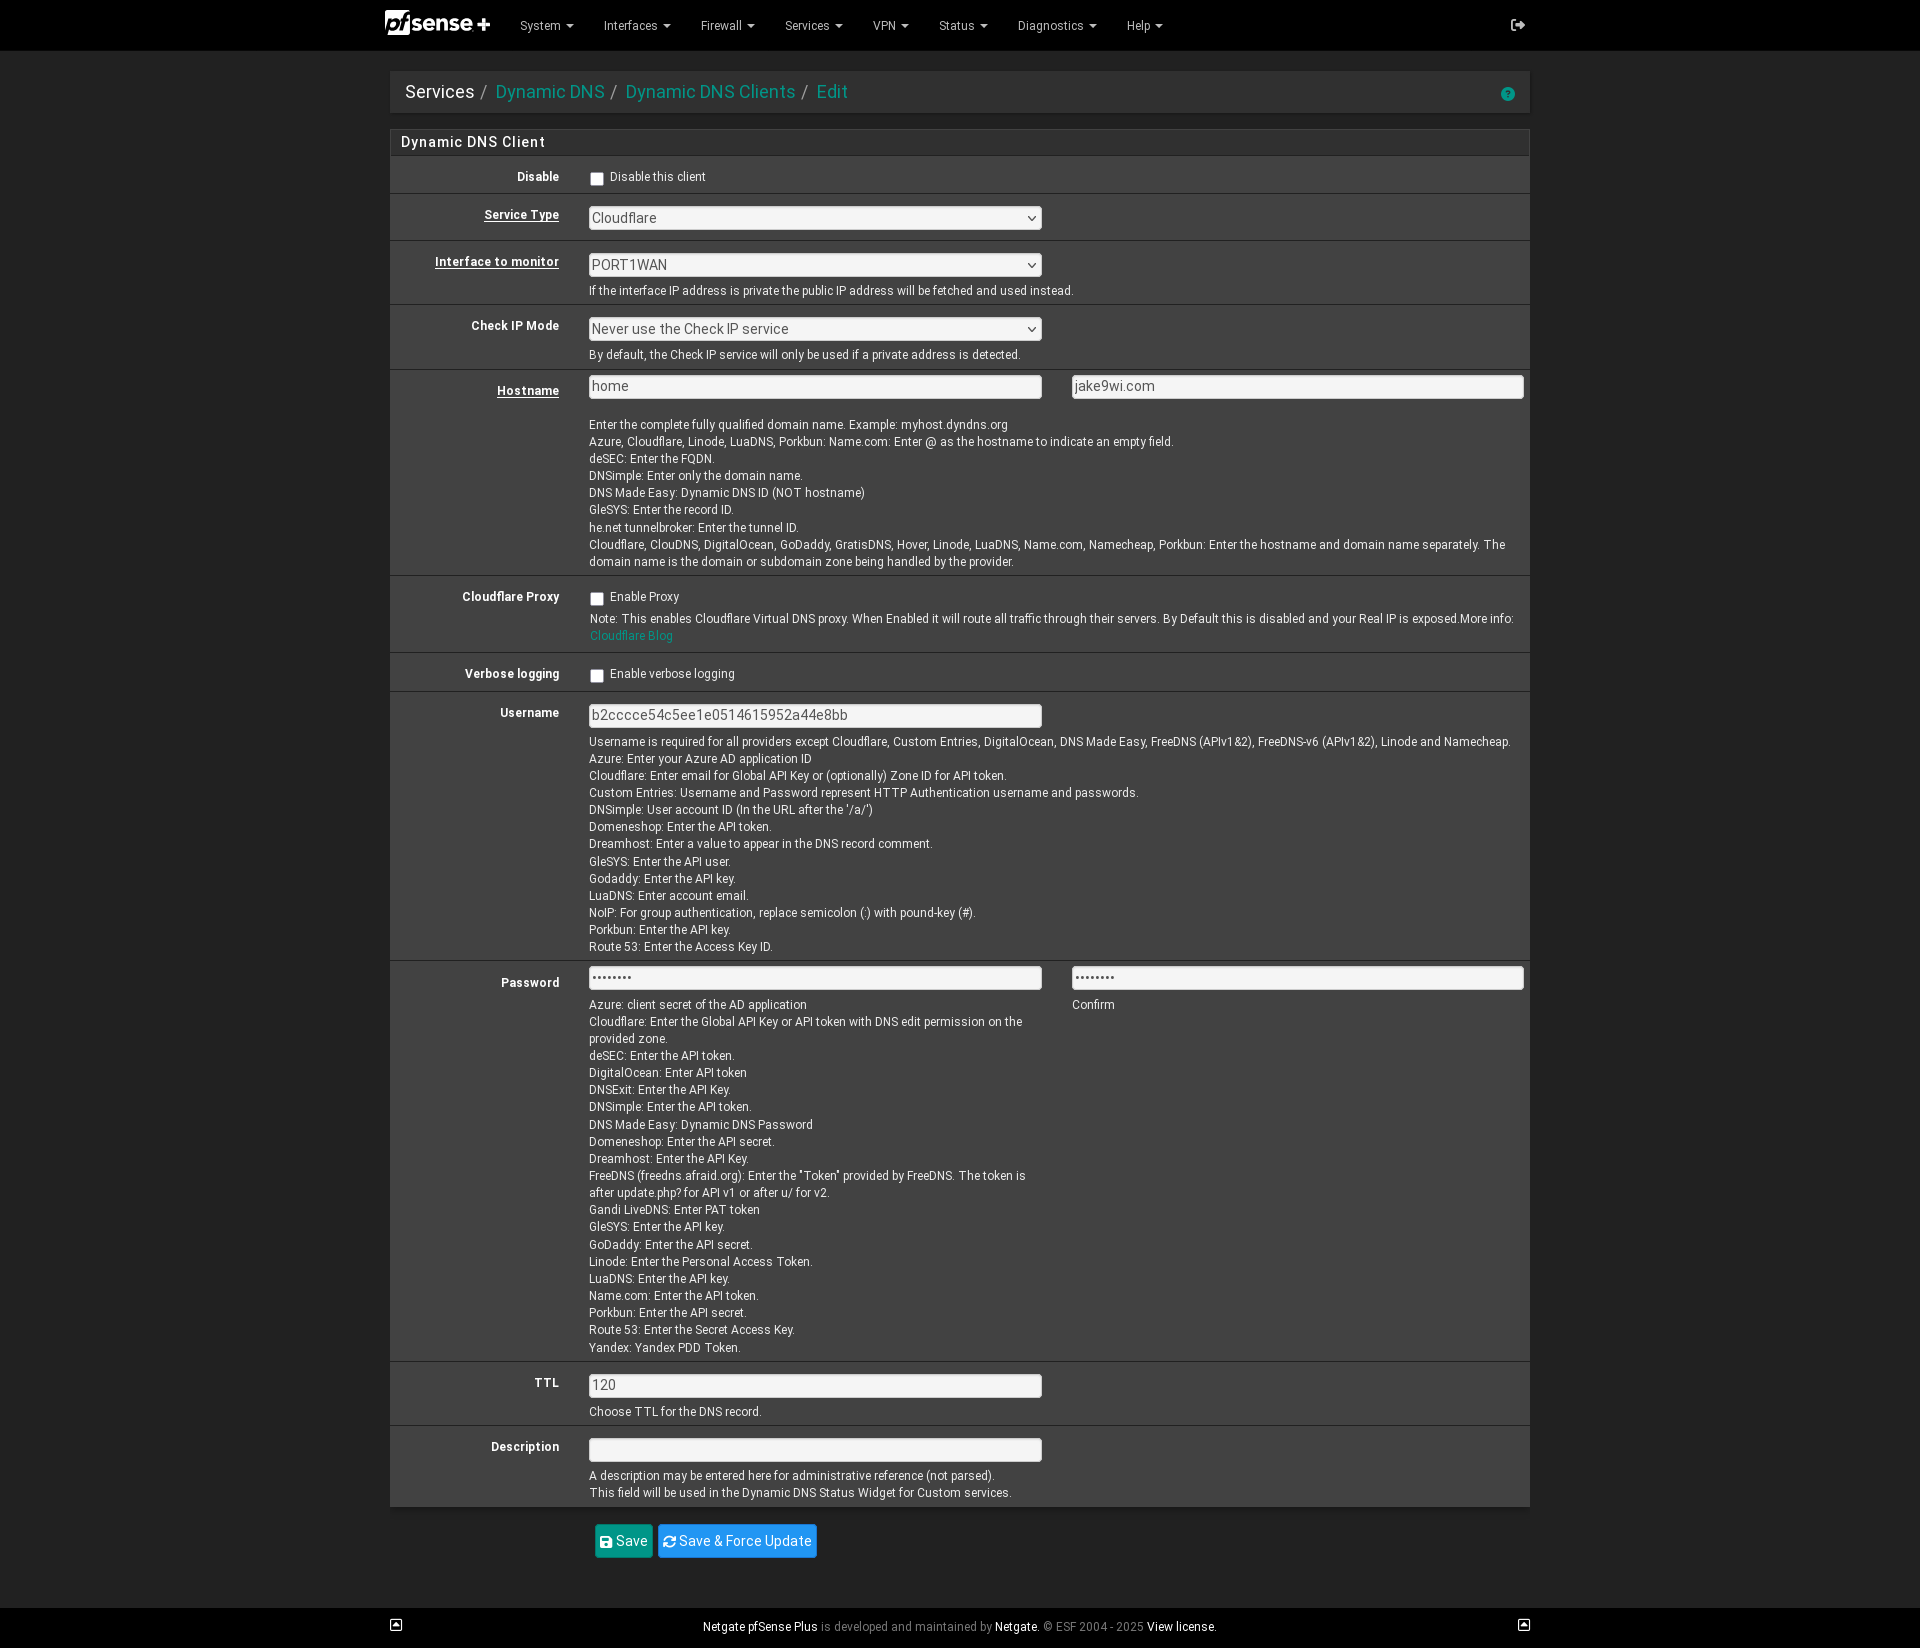Open the Services menu in navbar
The image size is (1920, 1648).
click(813, 26)
